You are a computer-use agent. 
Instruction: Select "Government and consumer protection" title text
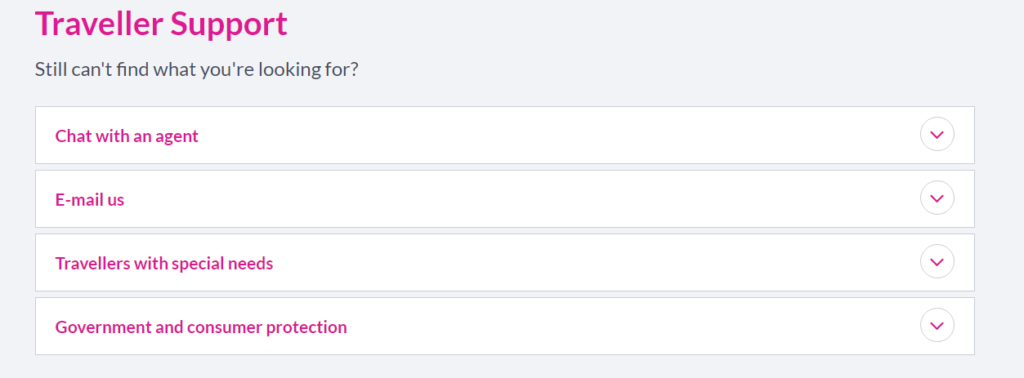click(x=200, y=327)
